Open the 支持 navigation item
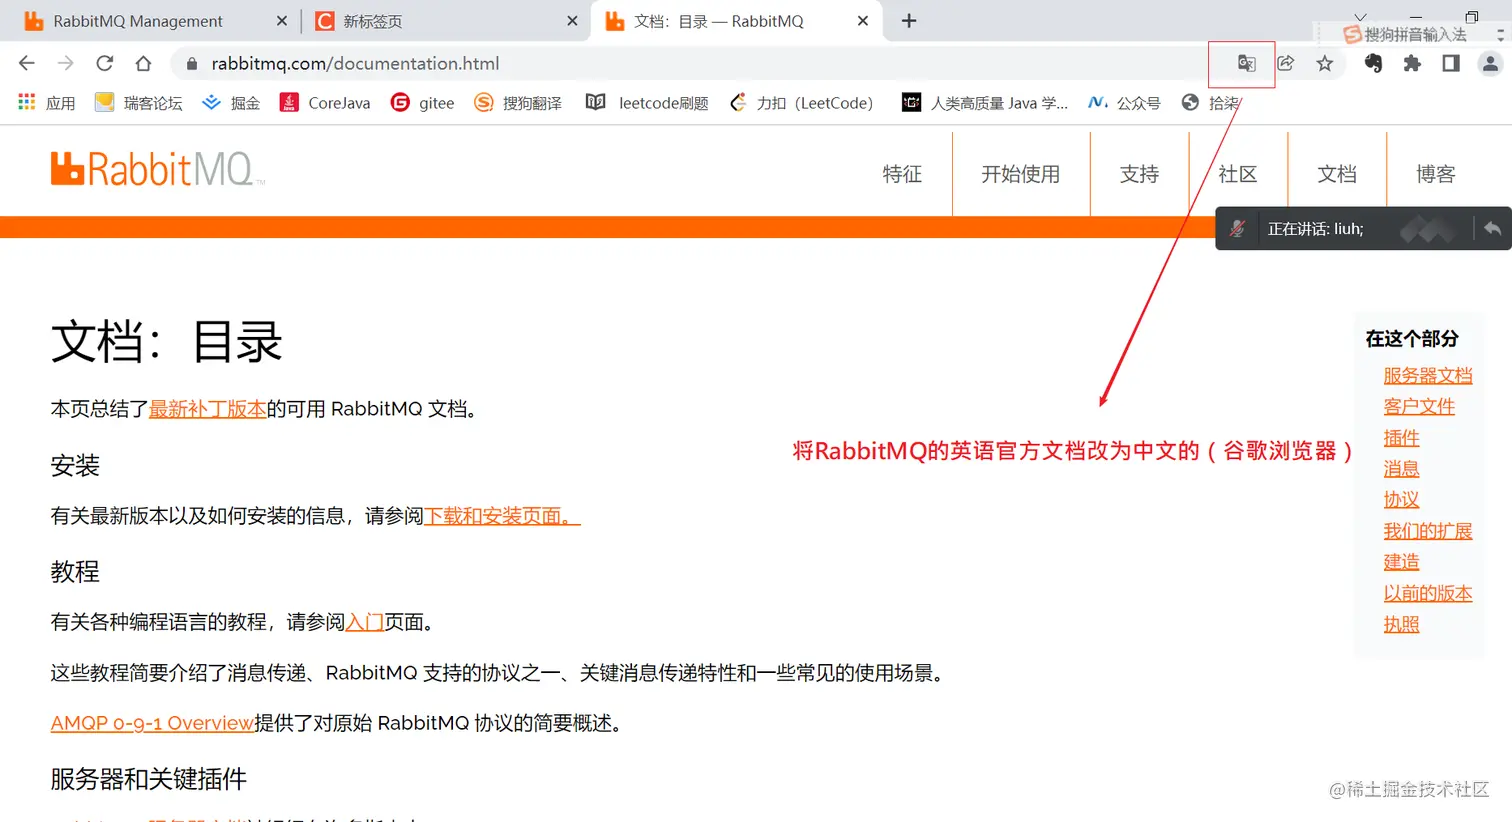This screenshot has width=1512, height=822. tap(1139, 174)
